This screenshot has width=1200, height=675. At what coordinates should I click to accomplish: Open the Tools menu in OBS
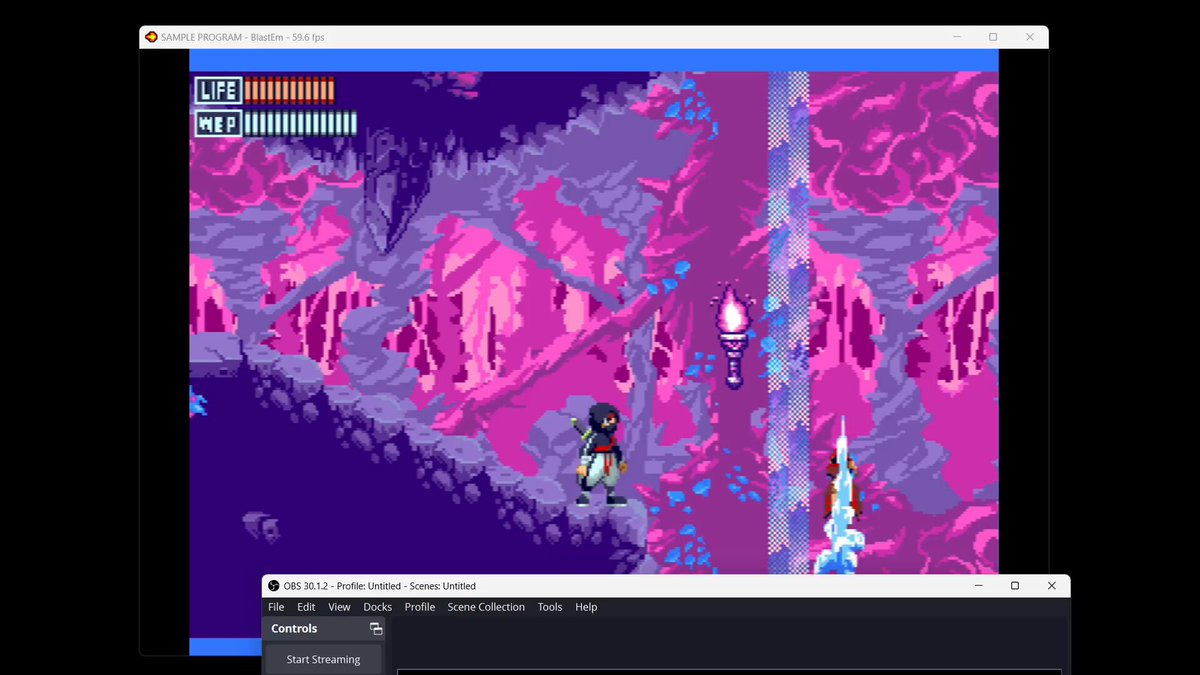coord(550,607)
